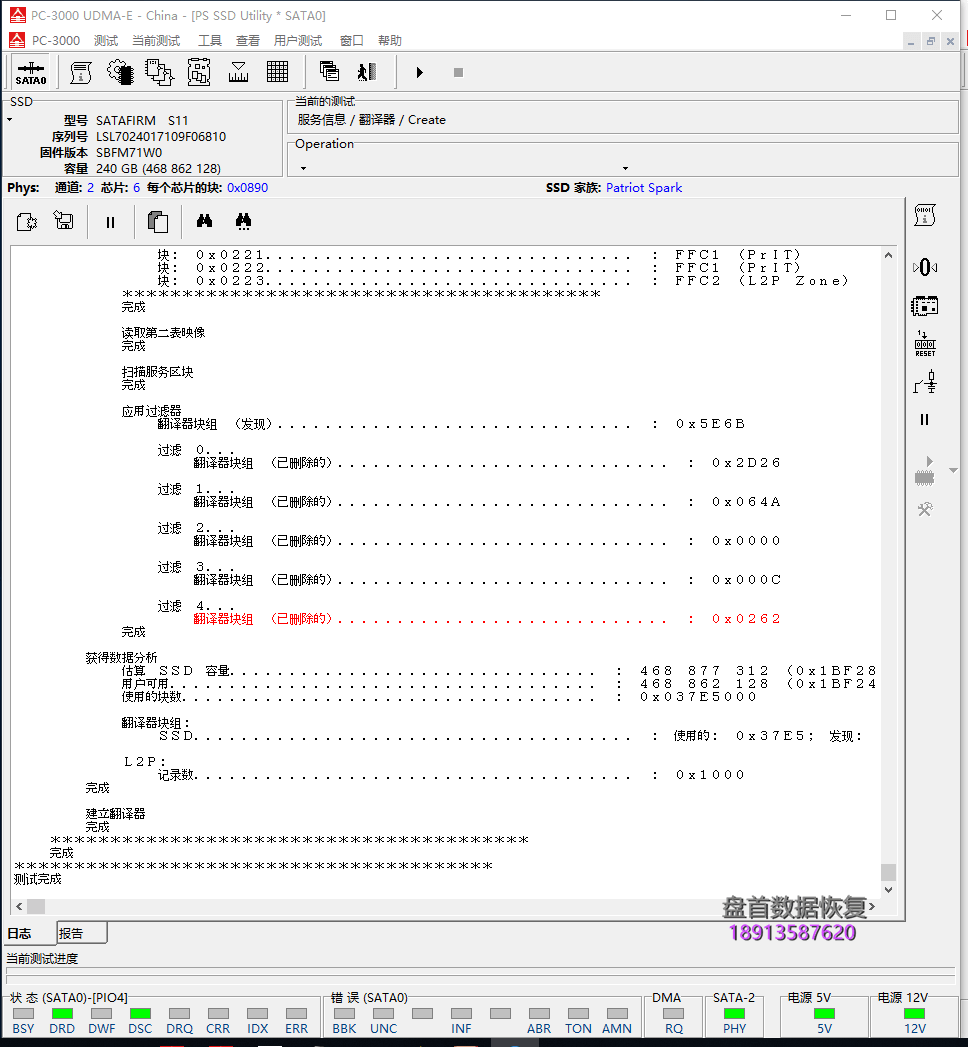Expand the SSD panel collapse arrow
Image resolution: width=968 pixels, height=1047 pixels.
click(x=9, y=120)
